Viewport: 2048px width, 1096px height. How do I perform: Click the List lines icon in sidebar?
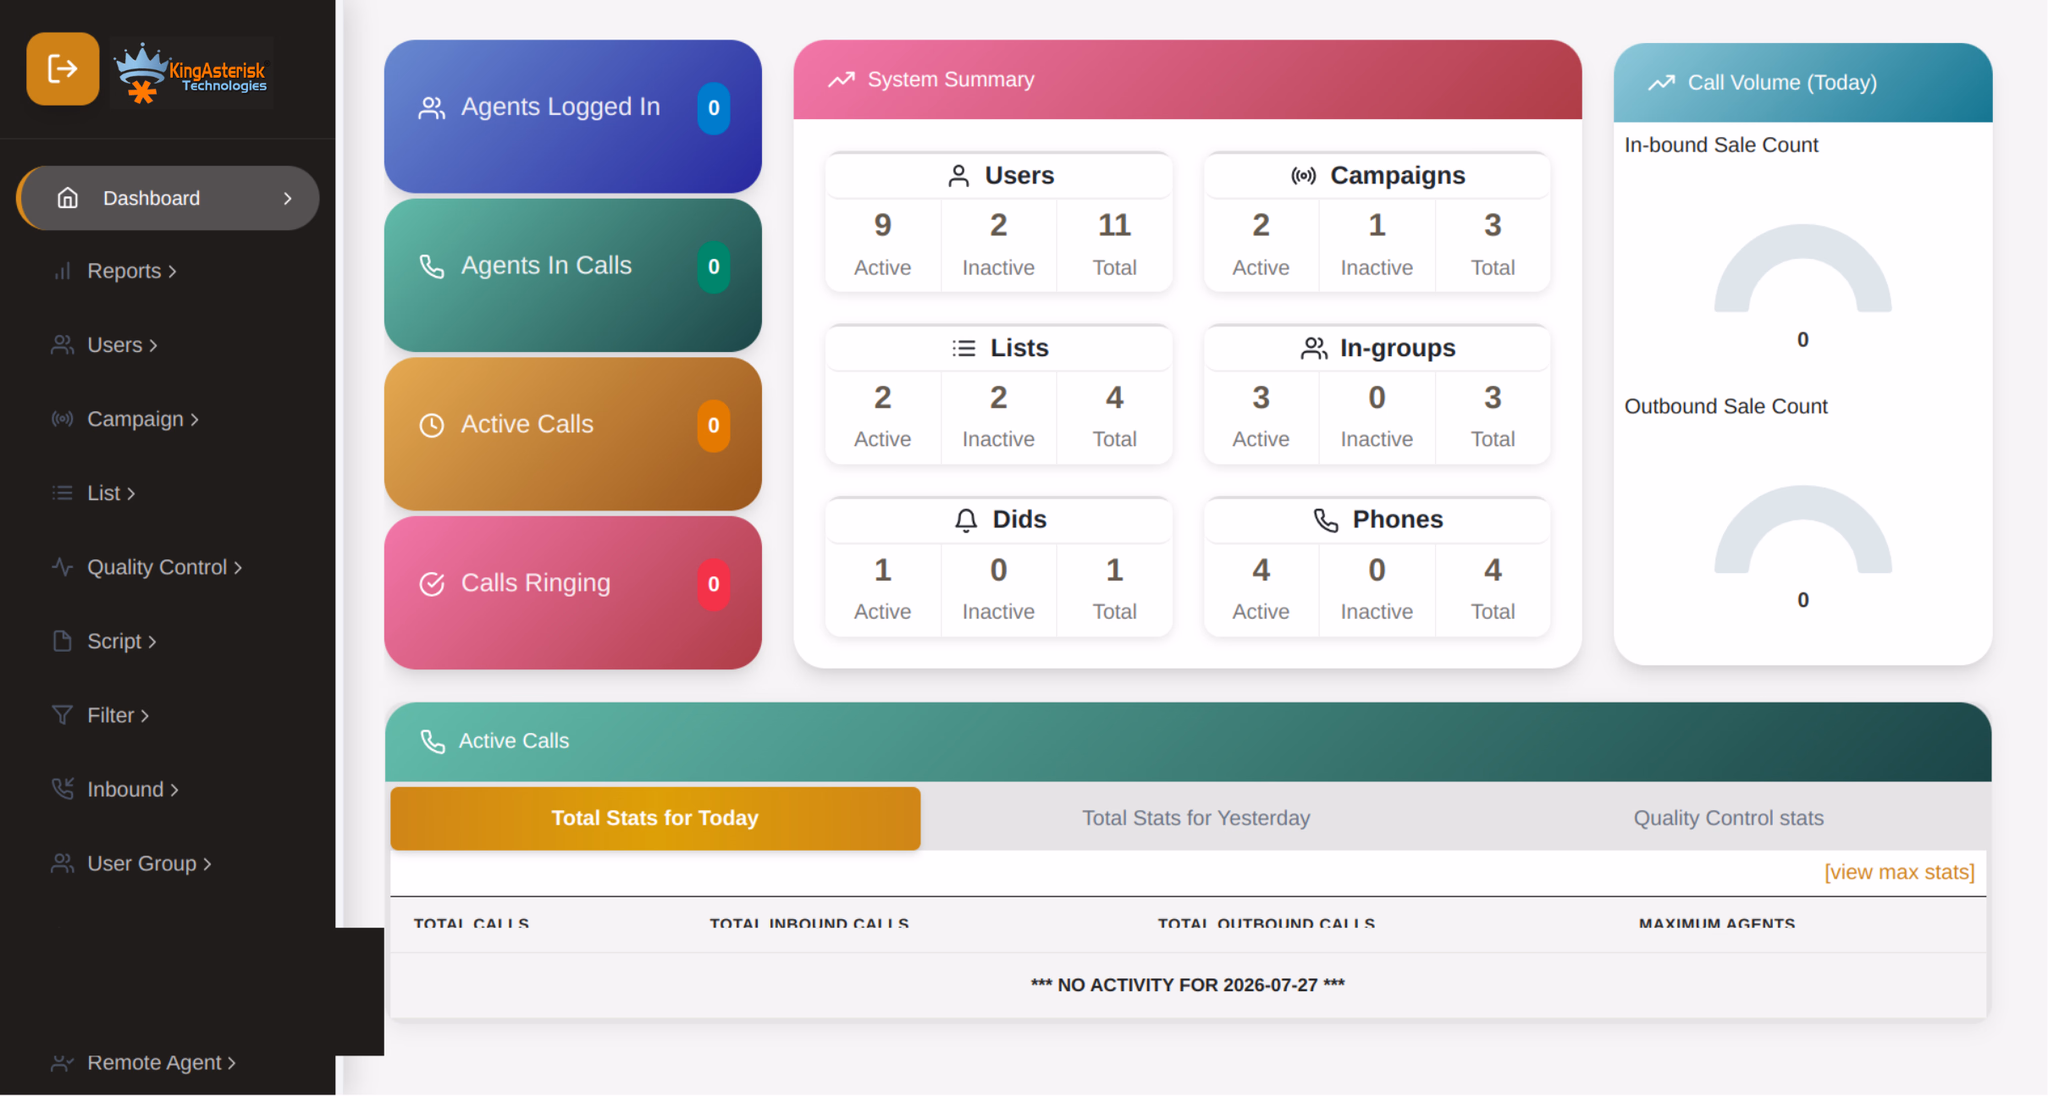click(x=62, y=493)
